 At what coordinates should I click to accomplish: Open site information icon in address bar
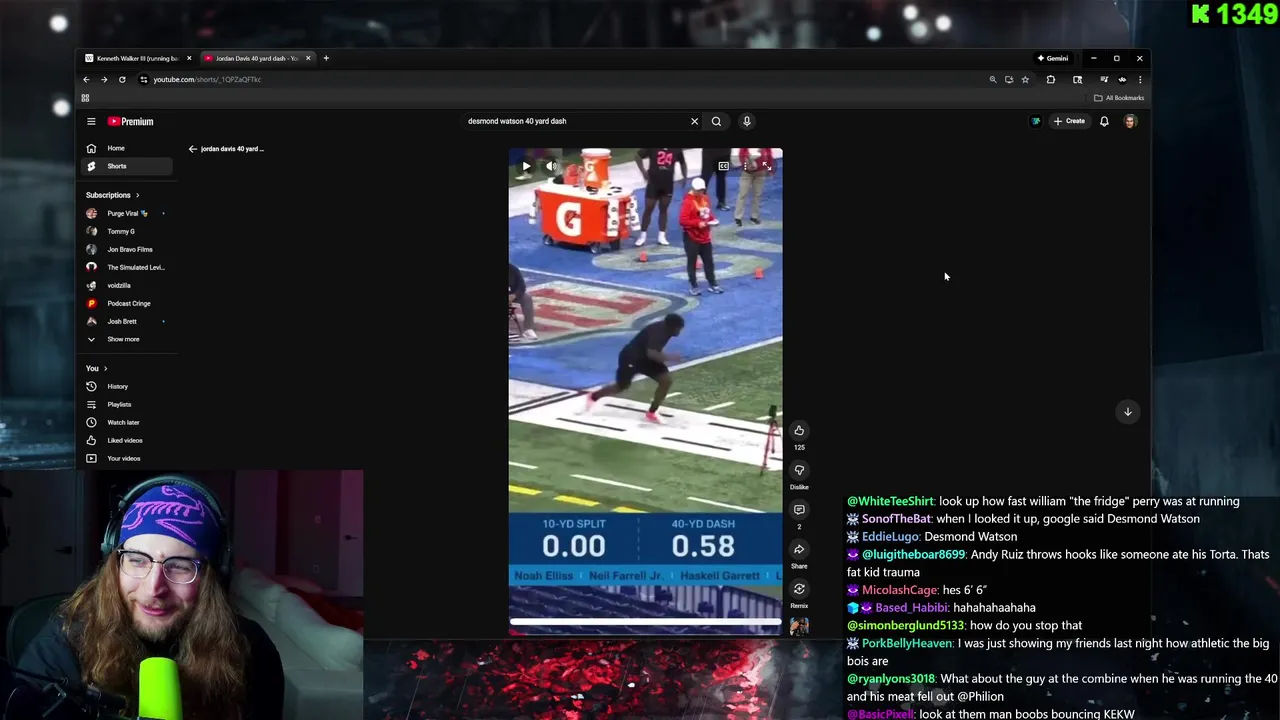click(x=144, y=79)
